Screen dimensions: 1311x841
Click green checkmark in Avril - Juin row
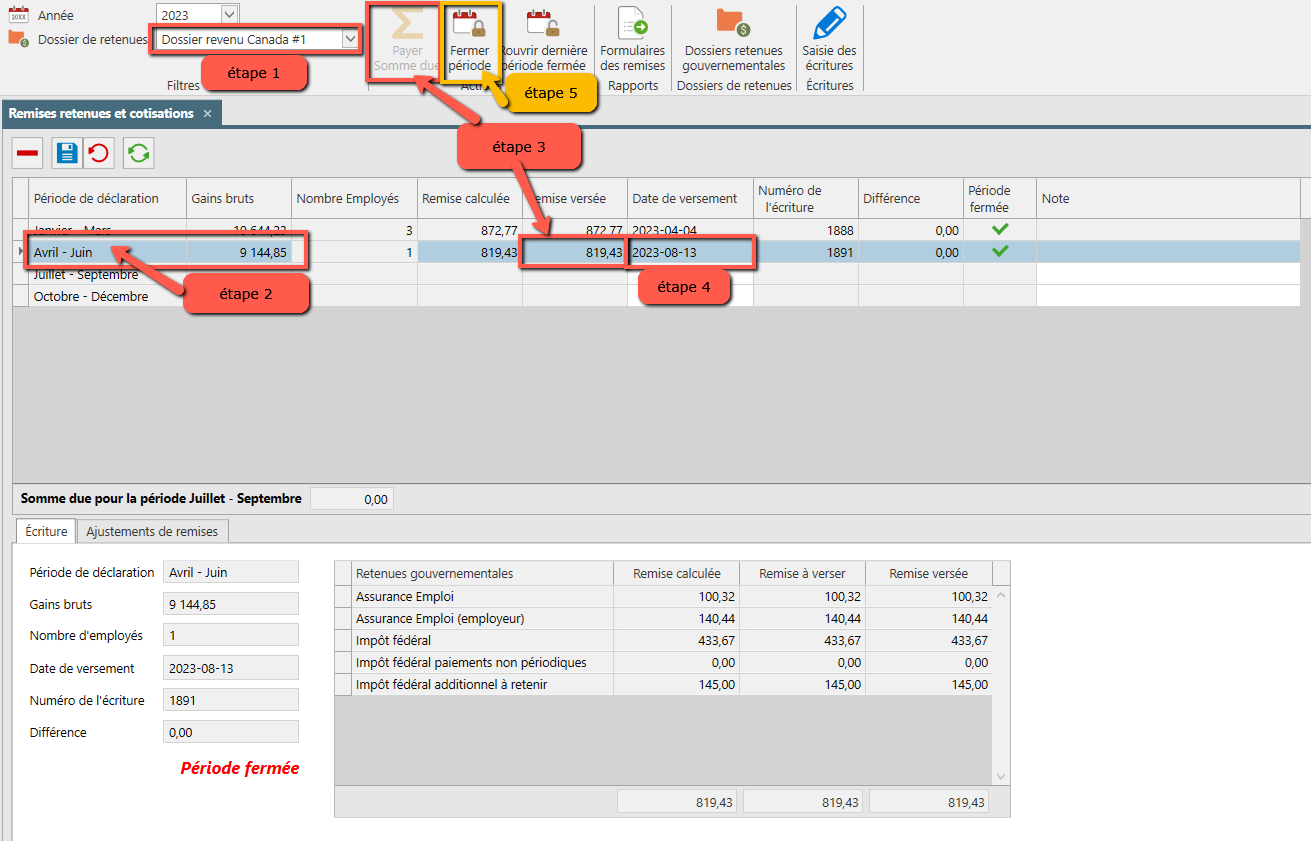click(x=1000, y=252)
